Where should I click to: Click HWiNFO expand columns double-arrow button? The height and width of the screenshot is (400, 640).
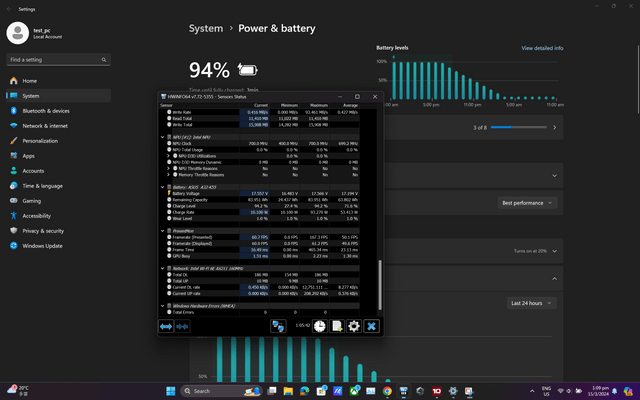point(166,326)
